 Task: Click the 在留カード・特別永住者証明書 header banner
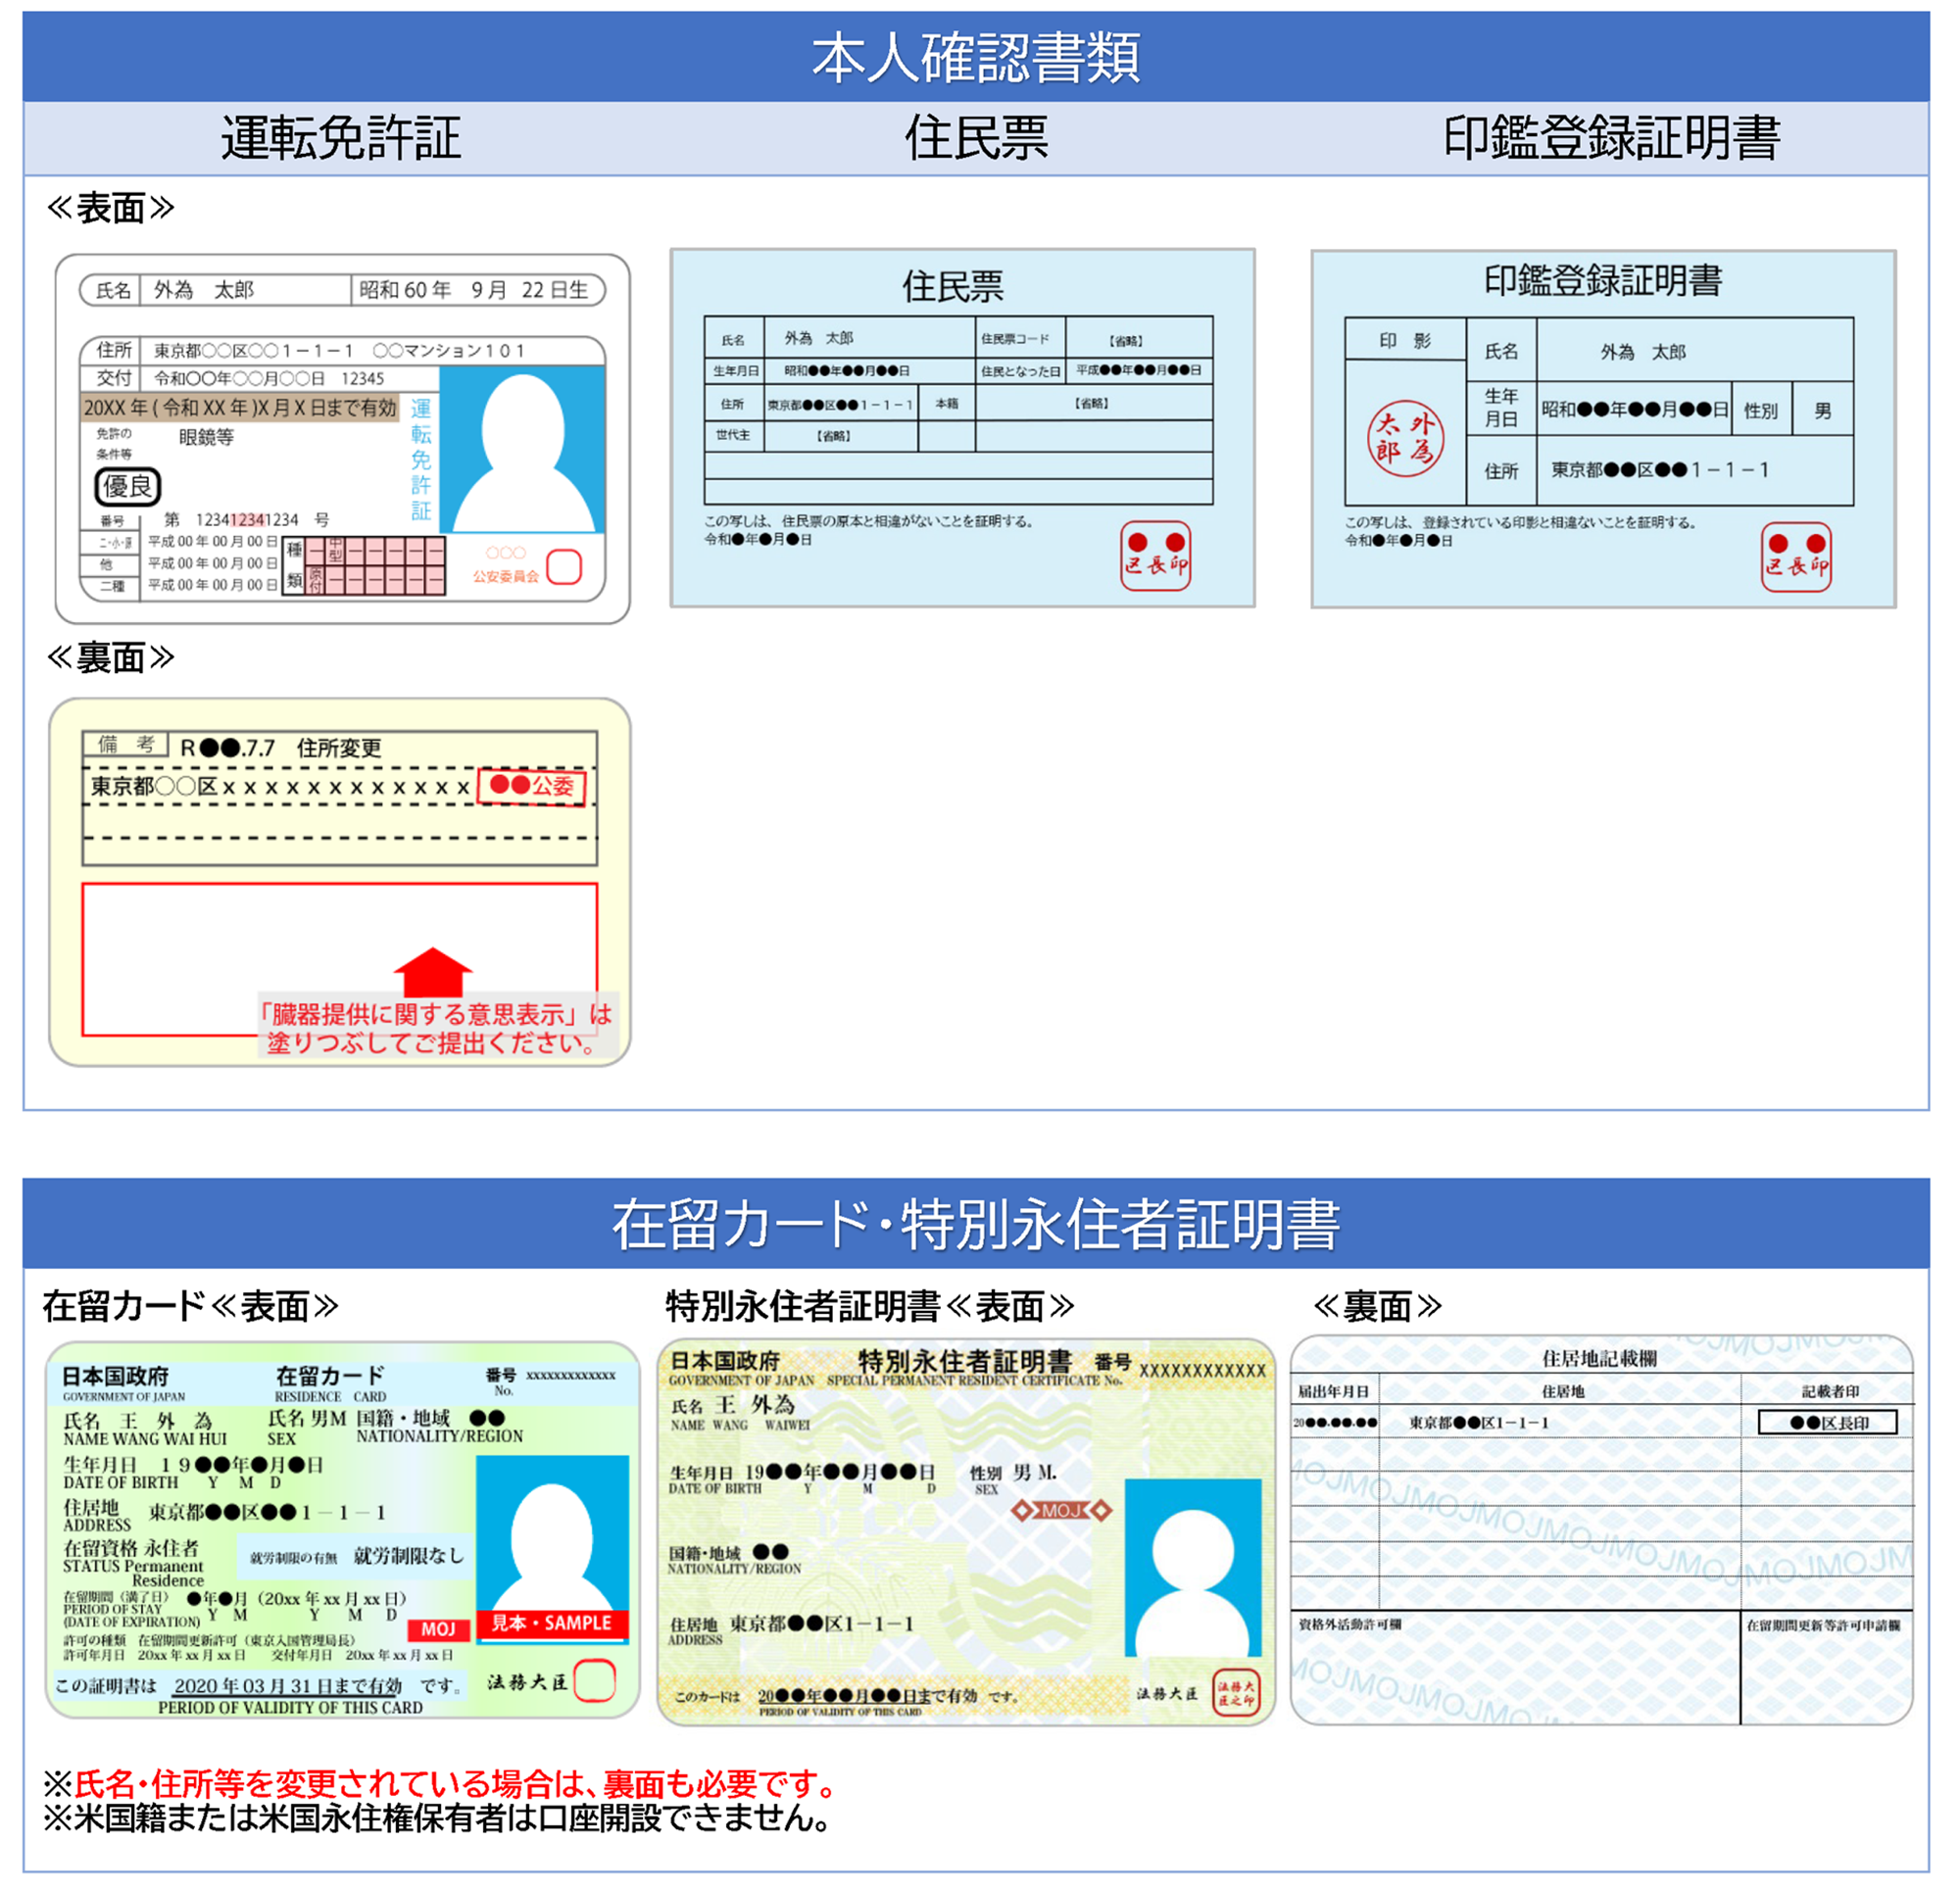click(976, 1224)
